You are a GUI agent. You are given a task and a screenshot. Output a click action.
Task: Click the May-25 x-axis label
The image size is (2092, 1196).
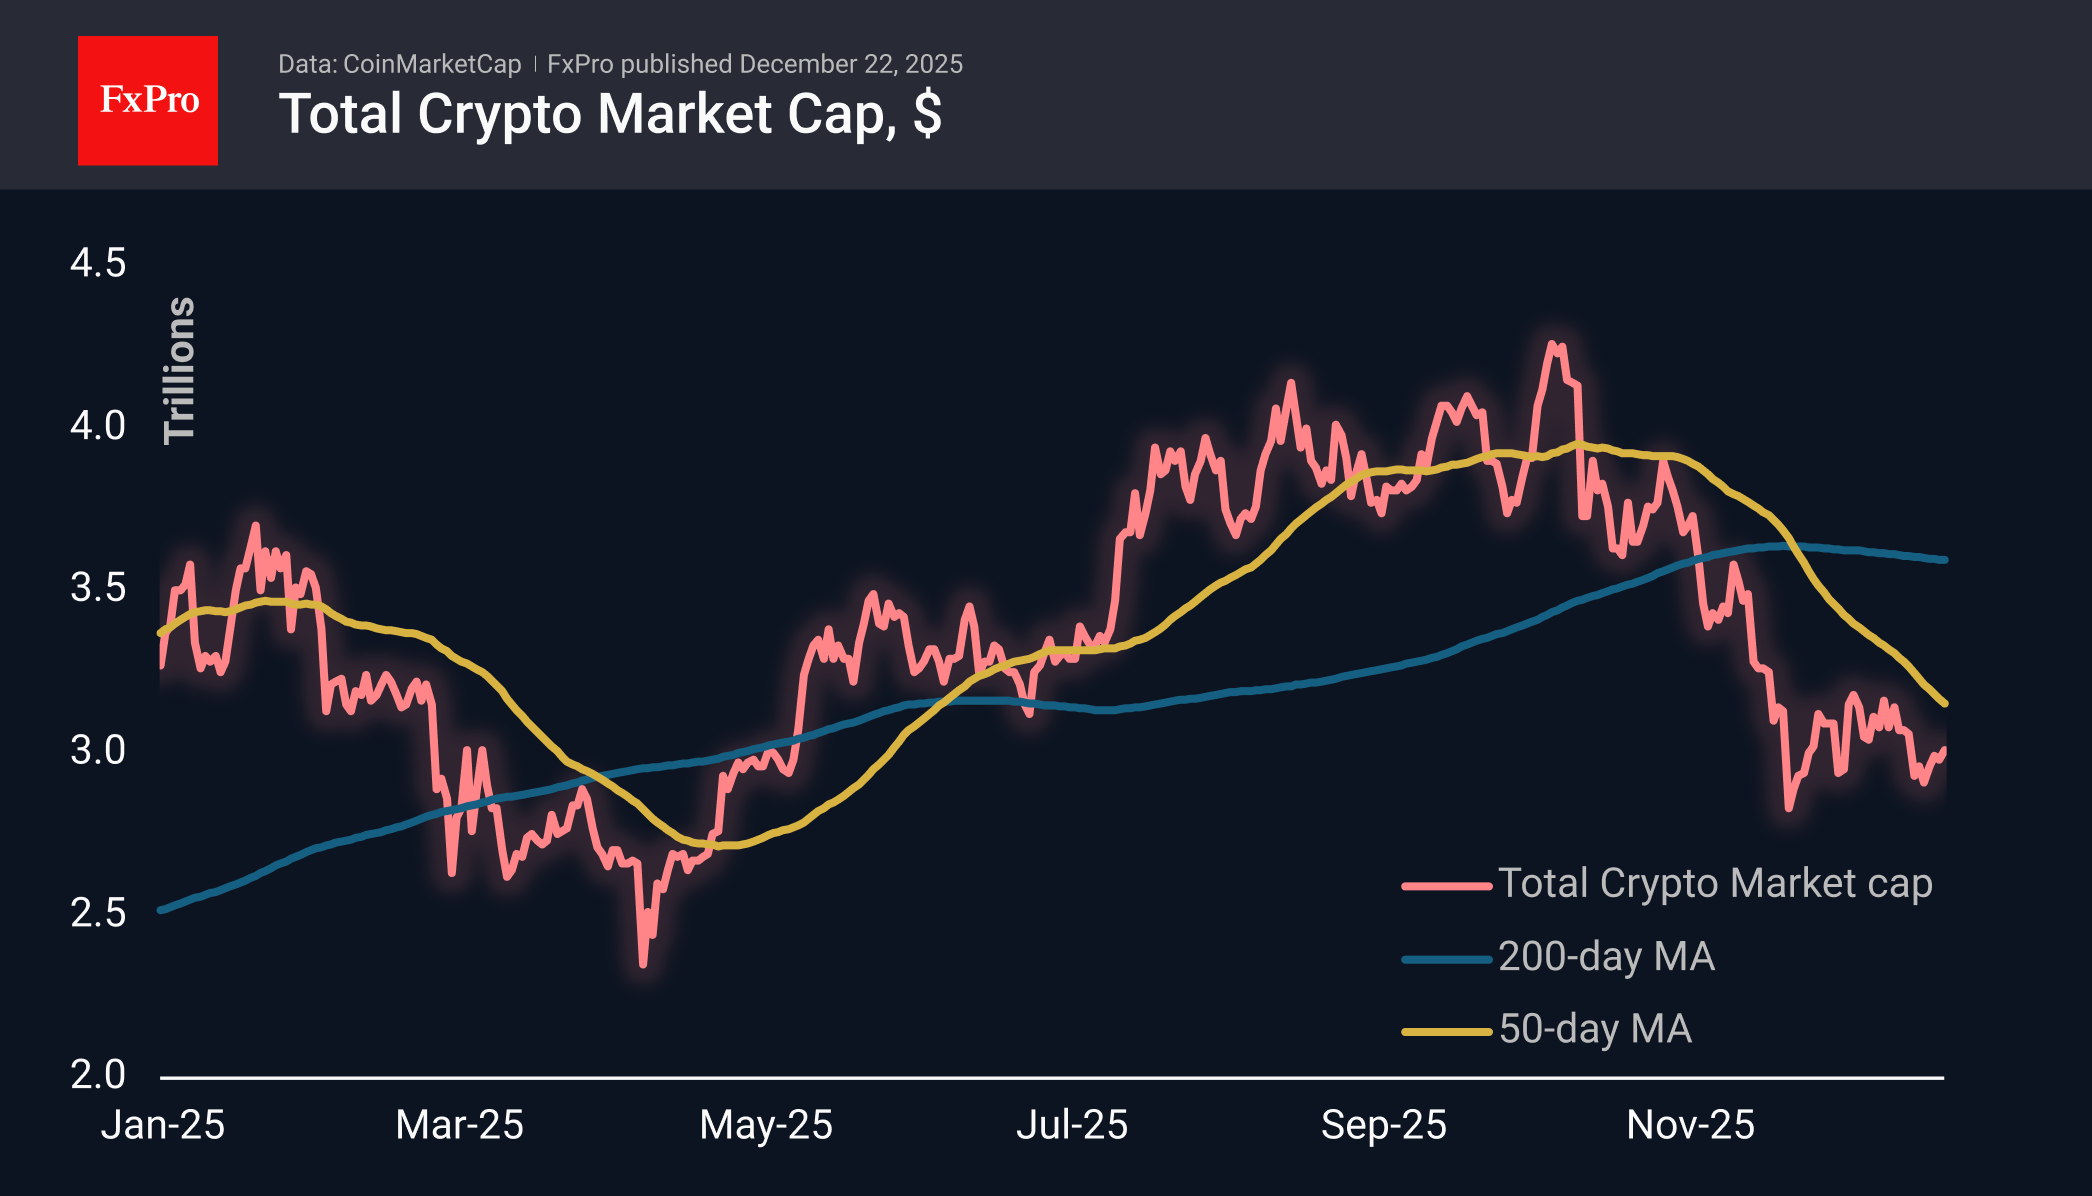coord(766,1125)
